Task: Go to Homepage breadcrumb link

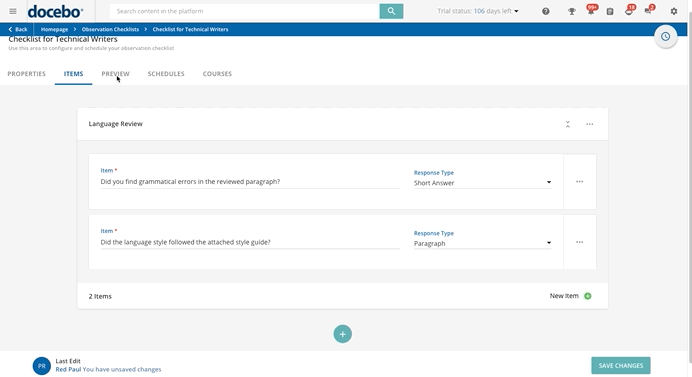Action: point(54,29)
